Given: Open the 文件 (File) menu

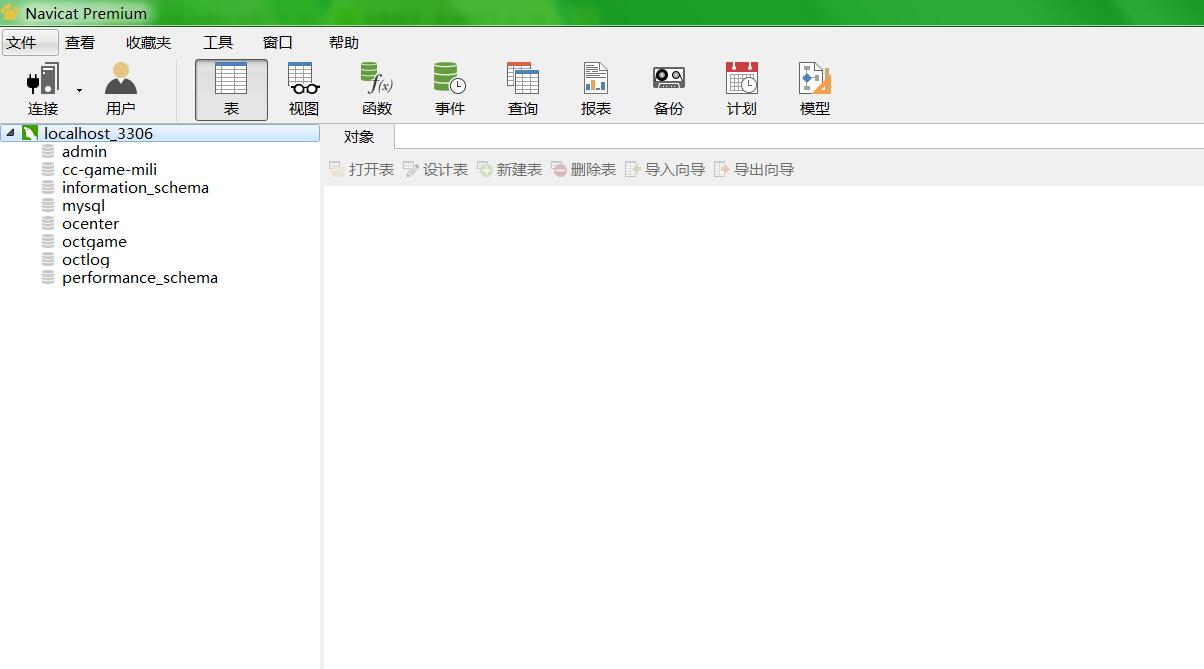Looking at the screenshot, I should click(x=21, y=42).
